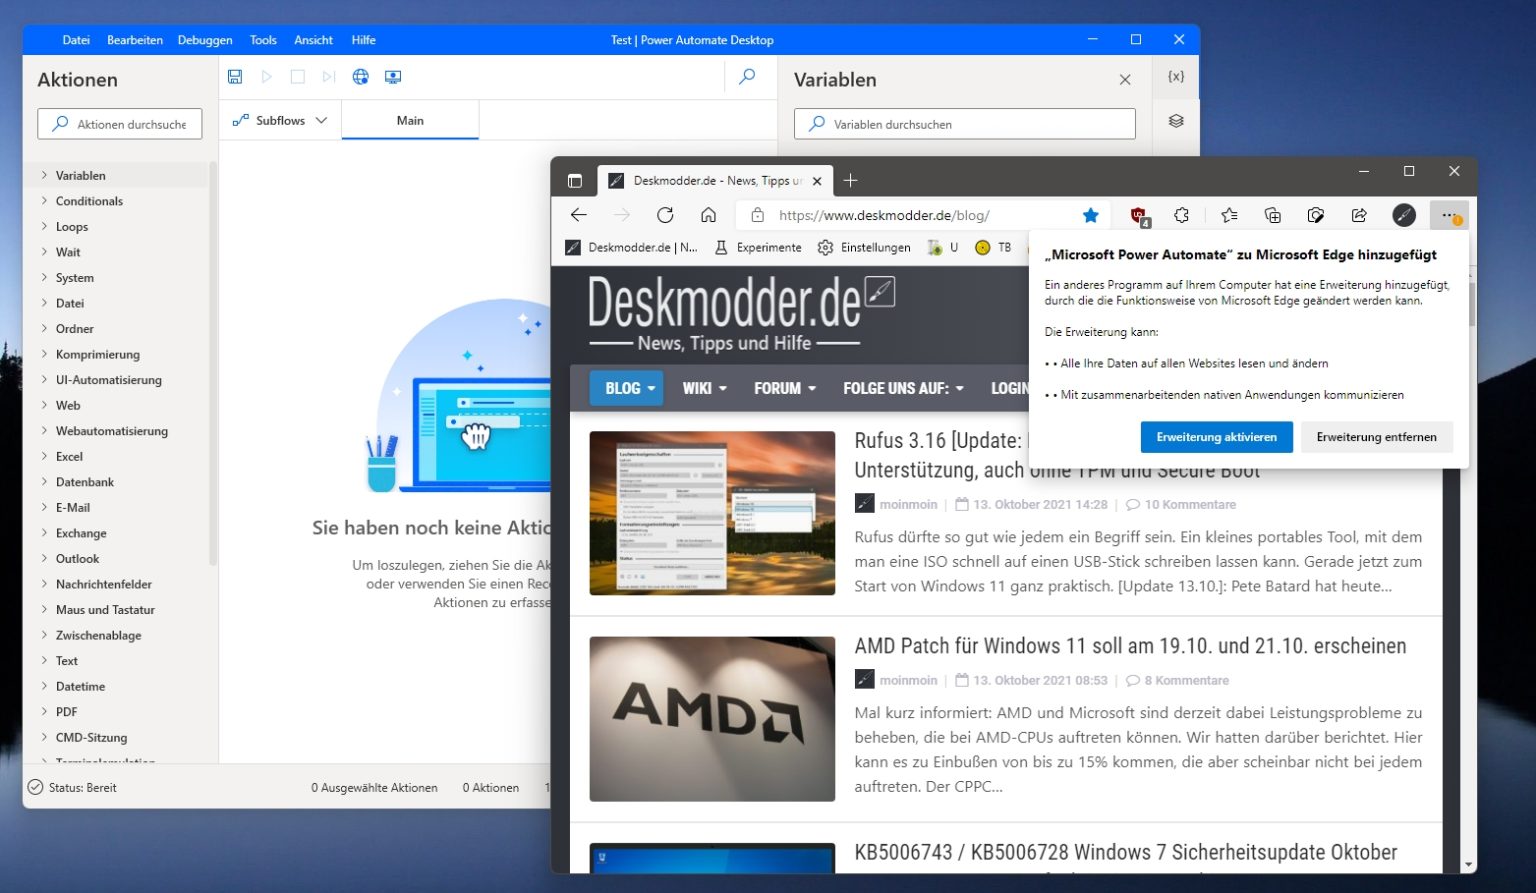Expand the Subflows dropdown

[x=278, y=119]
